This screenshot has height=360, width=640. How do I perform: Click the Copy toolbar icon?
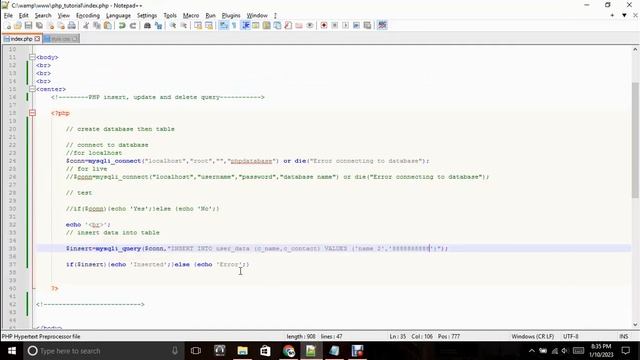pyautogui.click(x=97, y=26)
